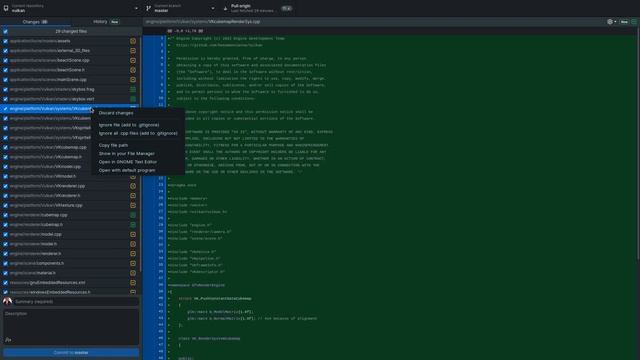
Task: Uncheck the beachScene.h checkbox
Action: (5, 70)
